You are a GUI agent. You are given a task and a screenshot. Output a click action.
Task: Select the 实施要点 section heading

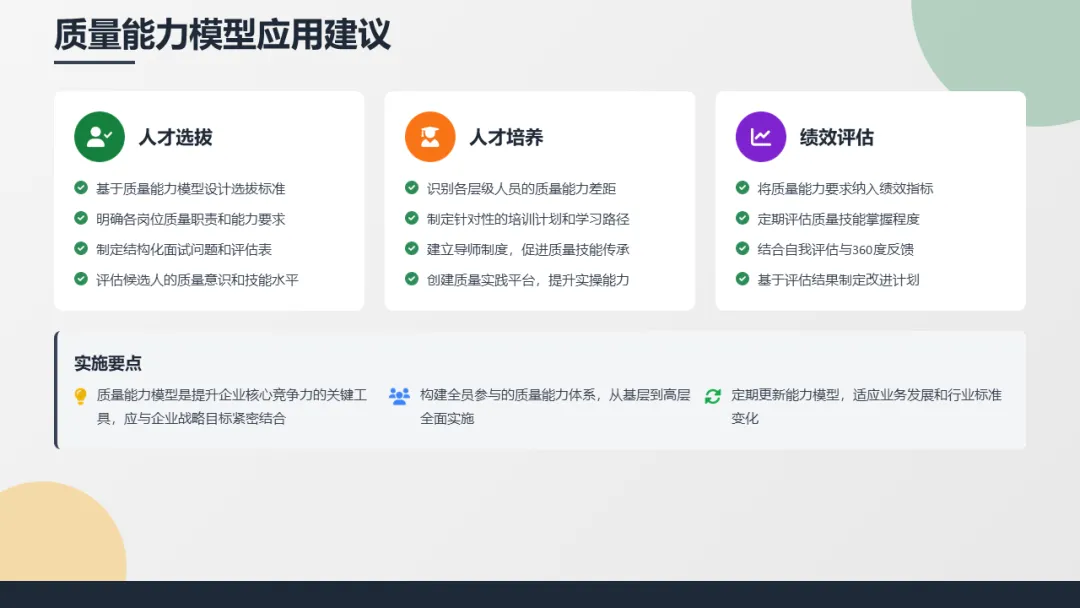click(108, 364)
